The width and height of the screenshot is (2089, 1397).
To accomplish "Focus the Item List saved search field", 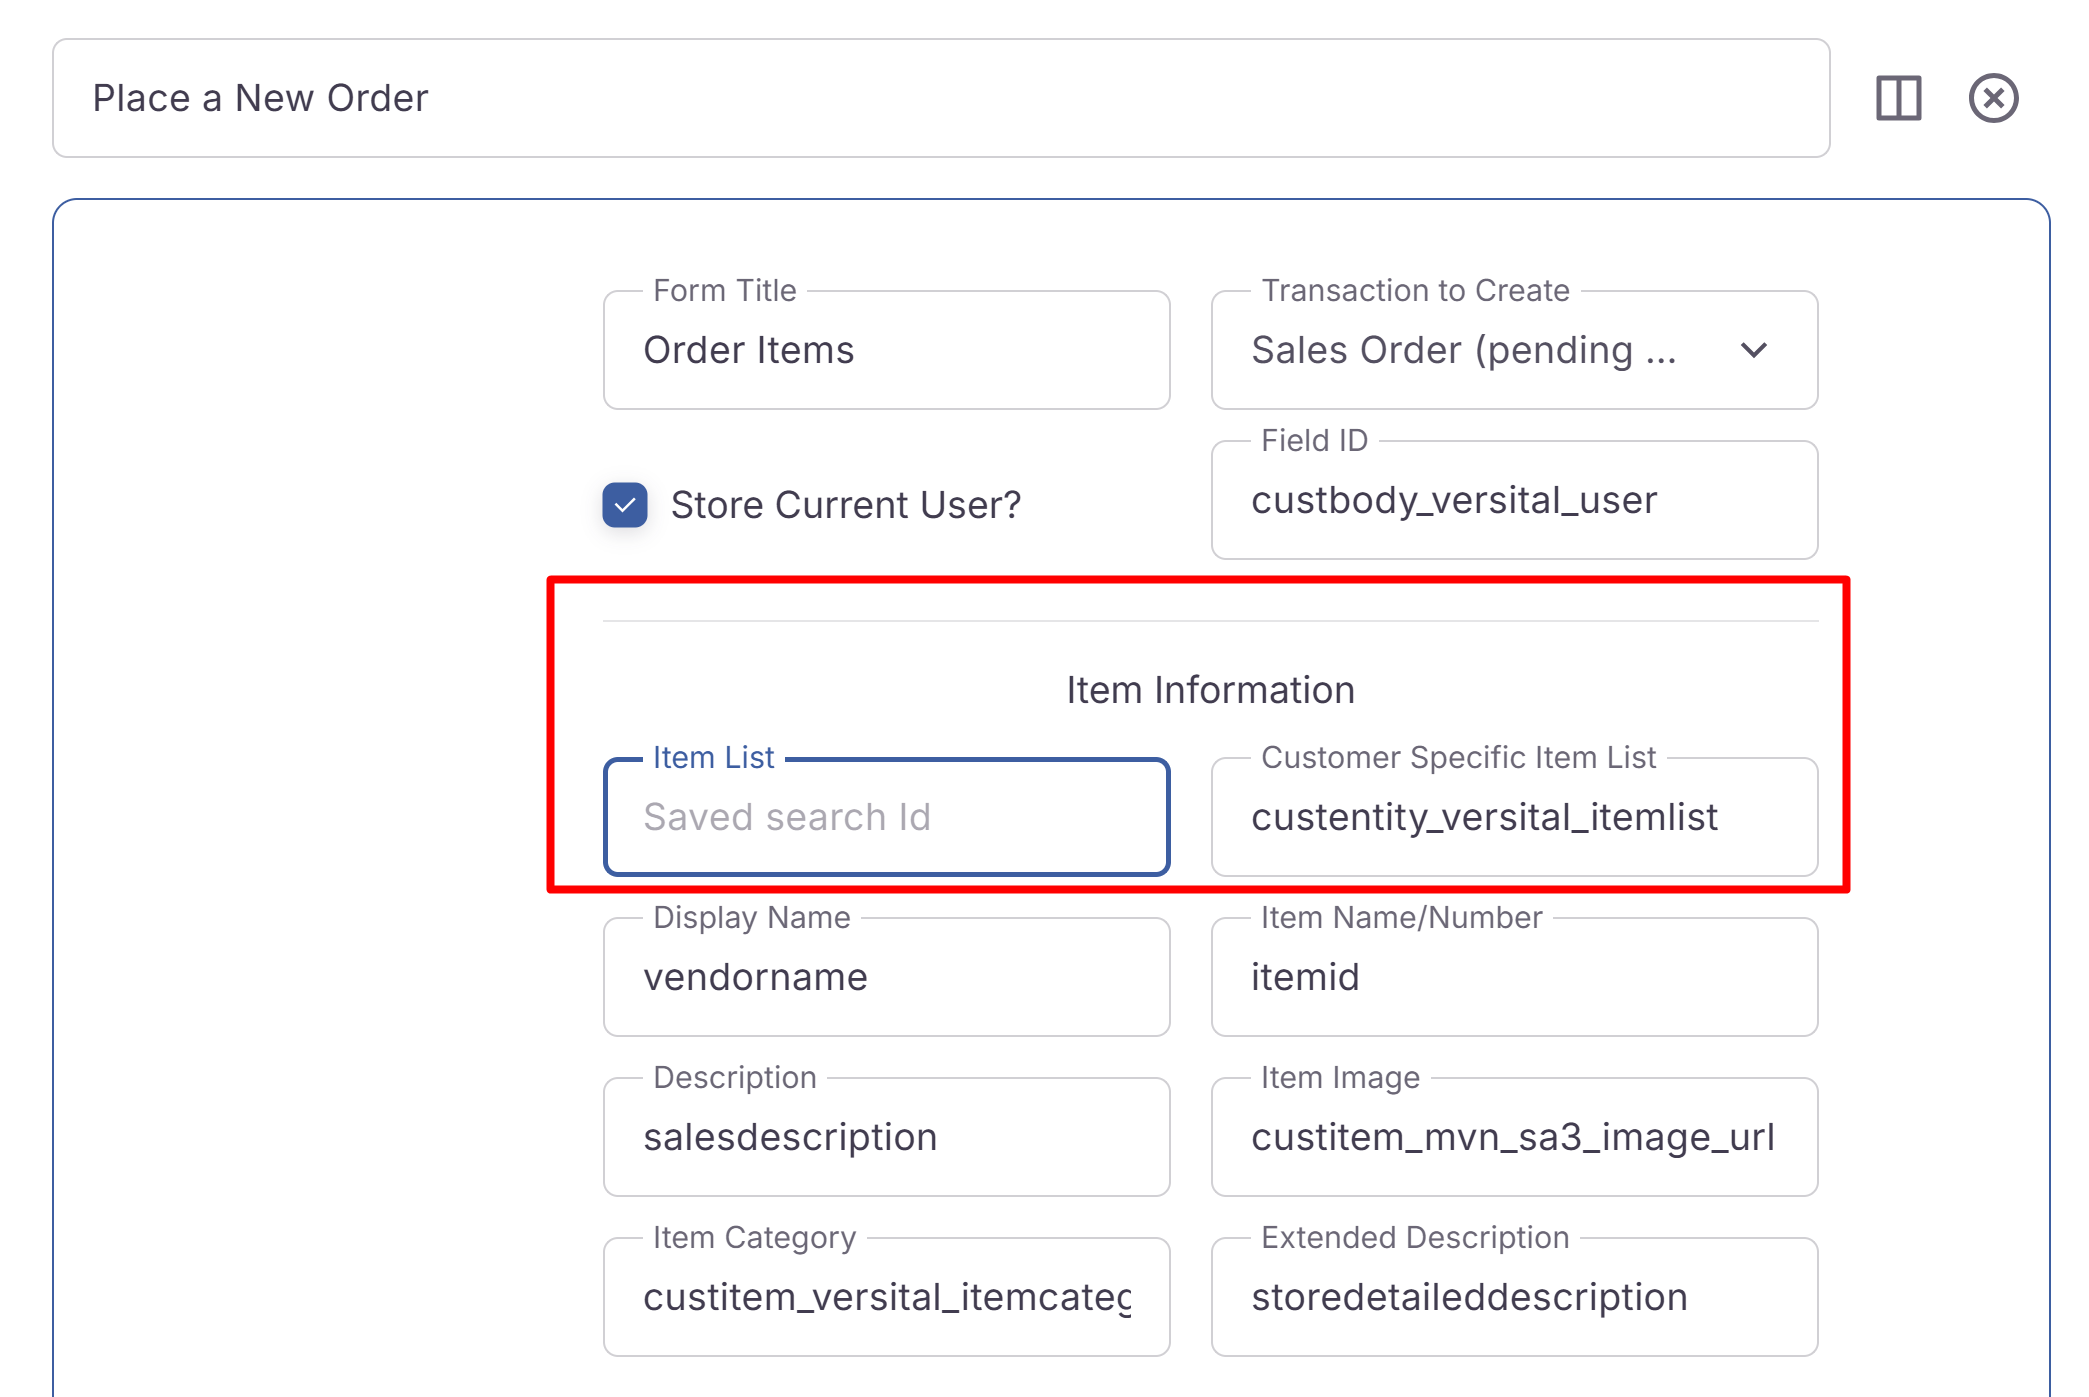I will coord(886,817).
